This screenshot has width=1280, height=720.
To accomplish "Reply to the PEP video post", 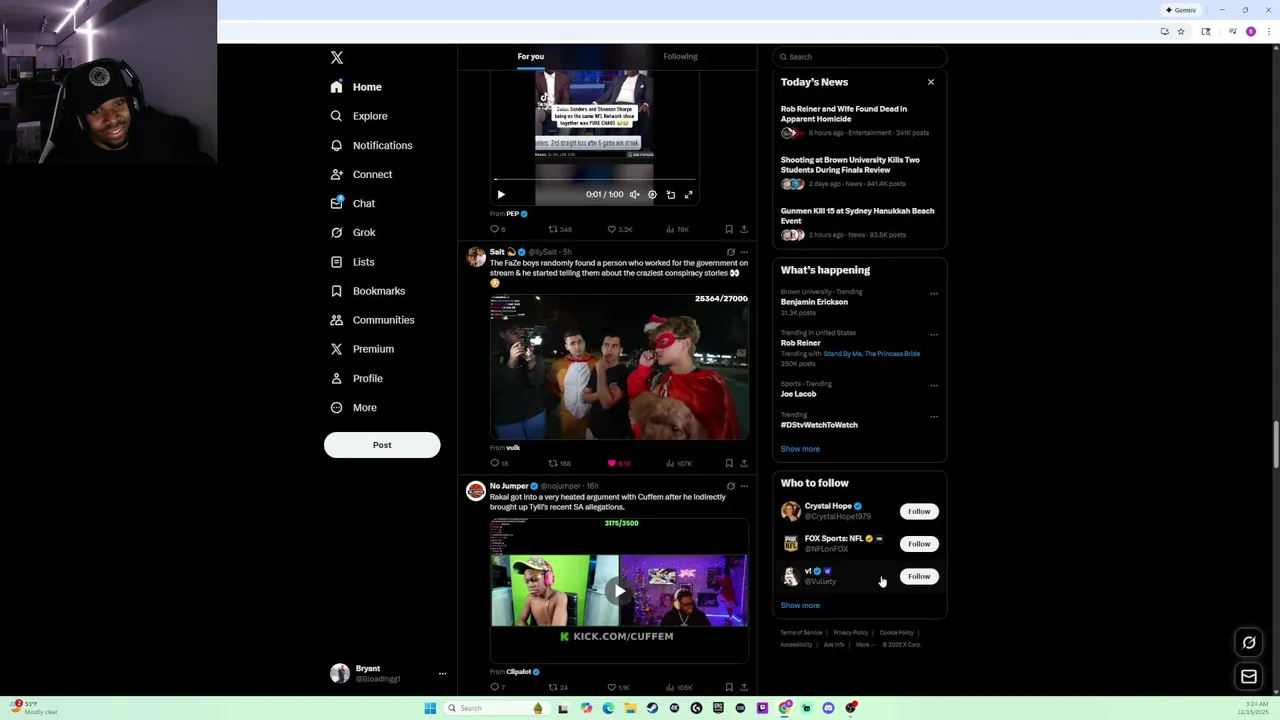I will click(495, 229).
